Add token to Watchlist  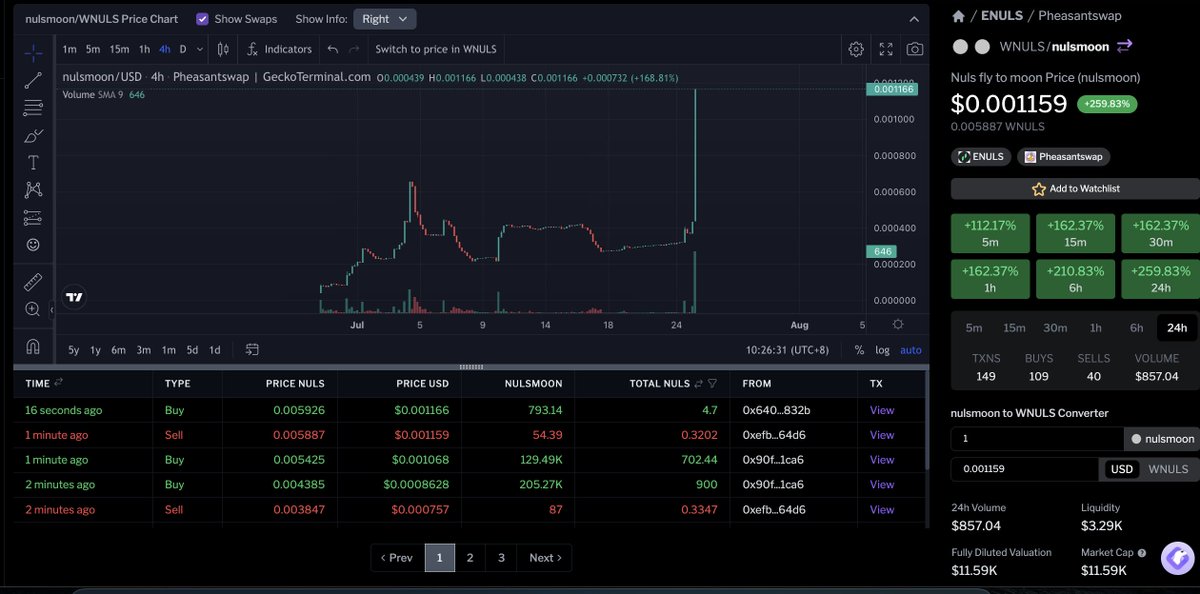tap(1075, 188)
